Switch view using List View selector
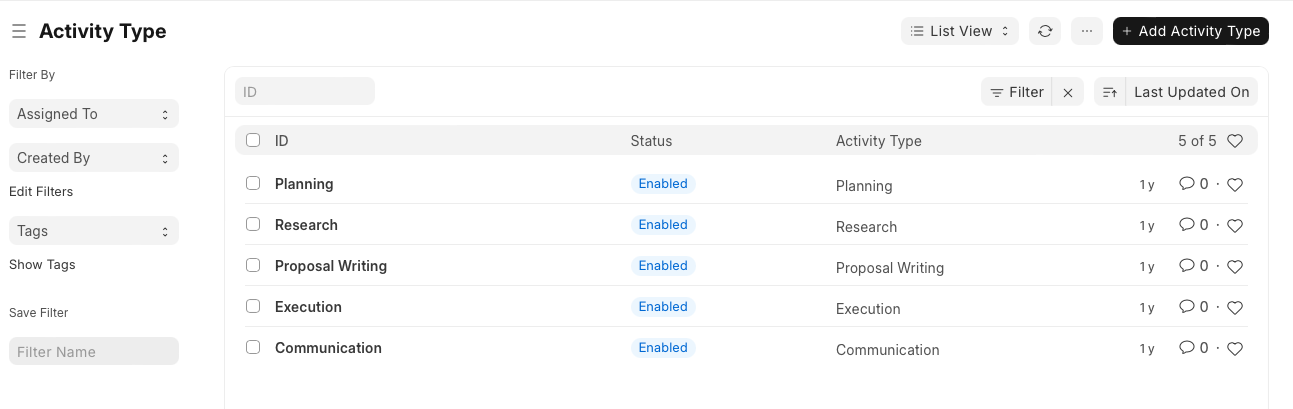1293x409 pixels. pyautogui.click(x=960, y=31)
